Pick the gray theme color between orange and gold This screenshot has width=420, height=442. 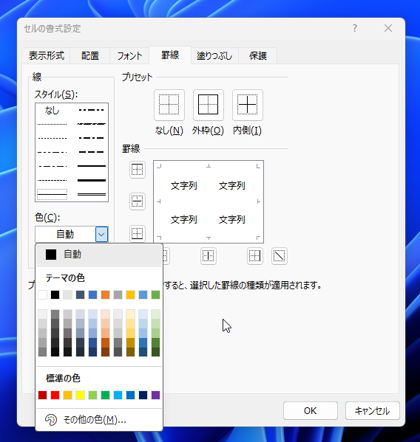tap(118, 295)
